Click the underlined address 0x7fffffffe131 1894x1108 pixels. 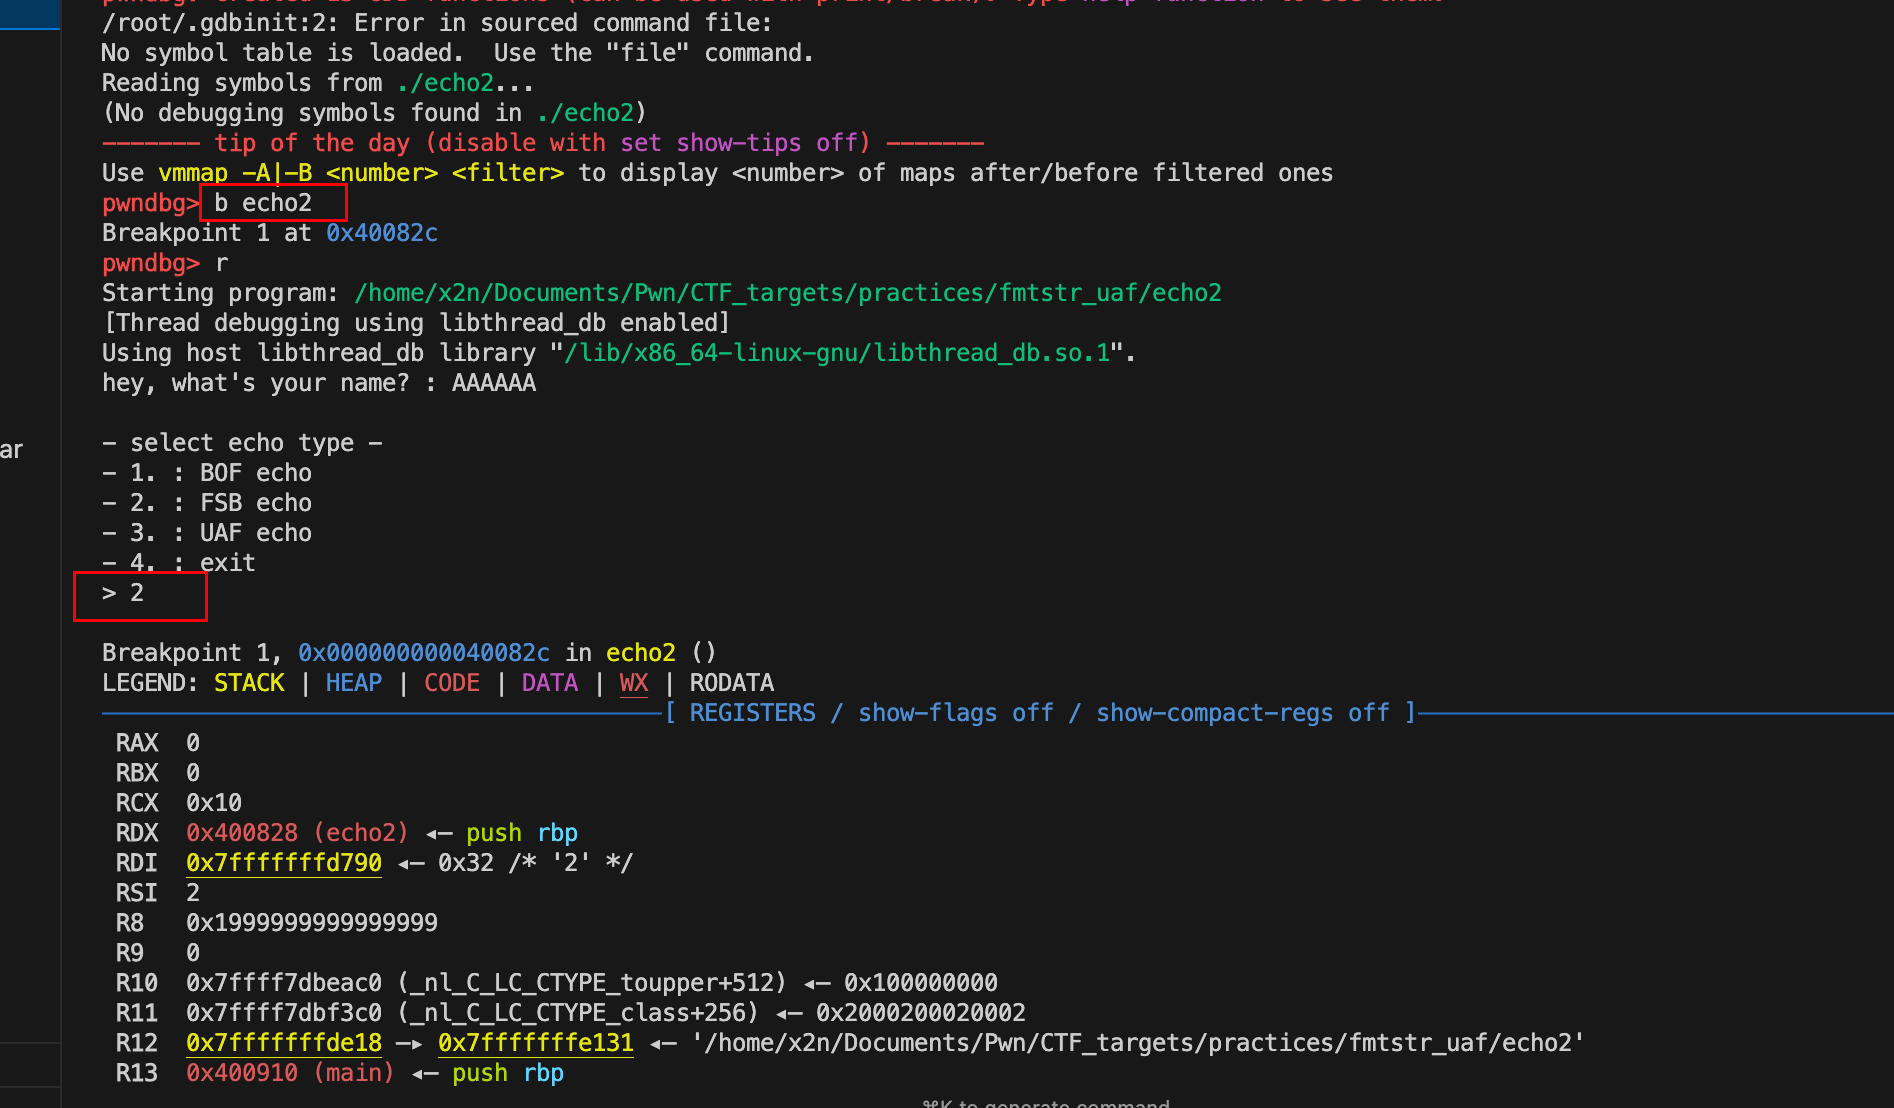pos(535,1043)
